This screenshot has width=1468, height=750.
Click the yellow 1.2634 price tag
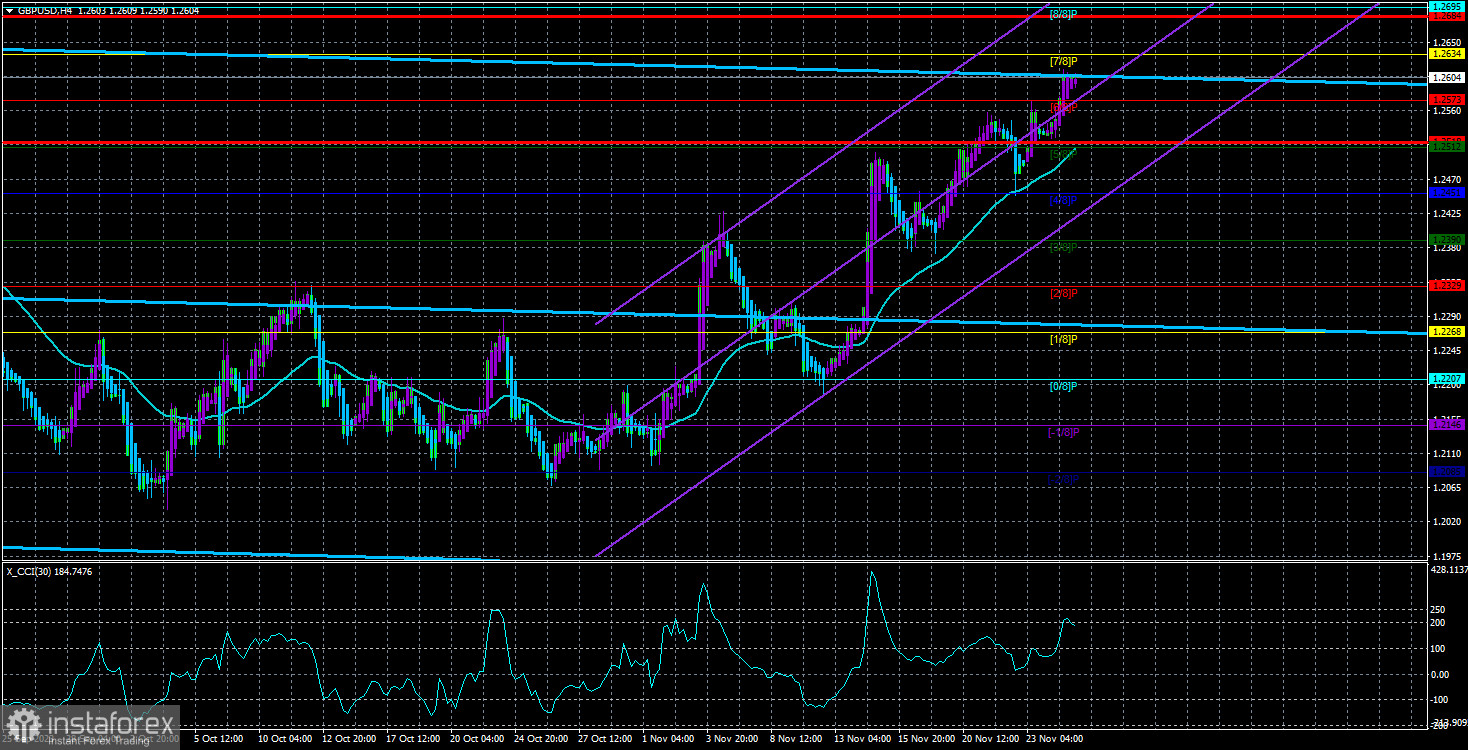[x=1446, y=54]
